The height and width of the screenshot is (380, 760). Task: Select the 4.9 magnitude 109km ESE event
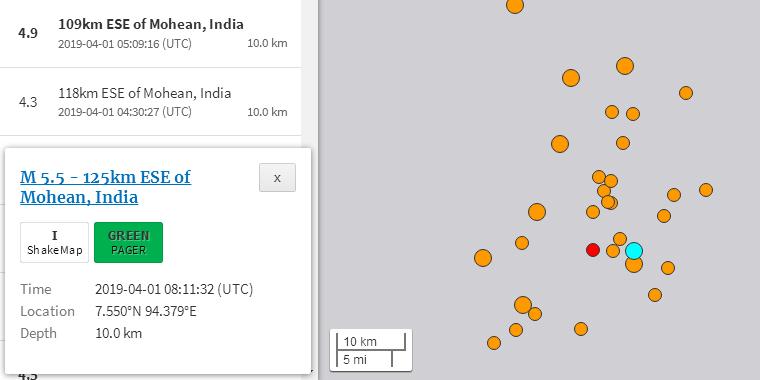(x=150, y=33)
